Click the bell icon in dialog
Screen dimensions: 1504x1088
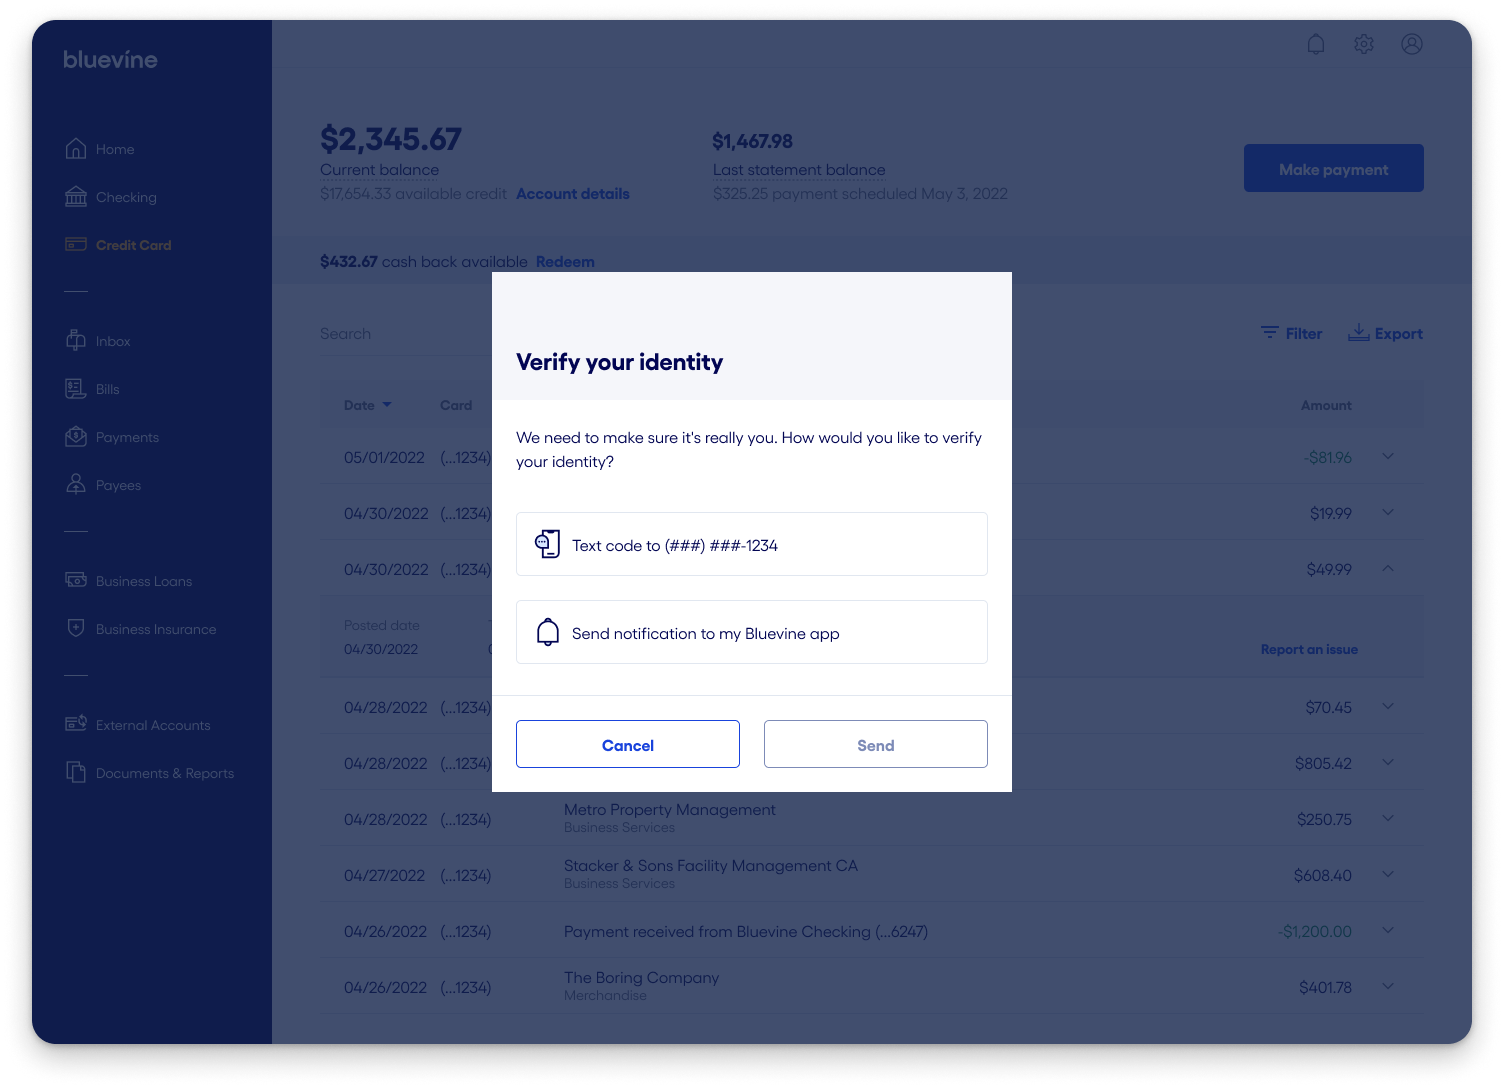(548, 632)
